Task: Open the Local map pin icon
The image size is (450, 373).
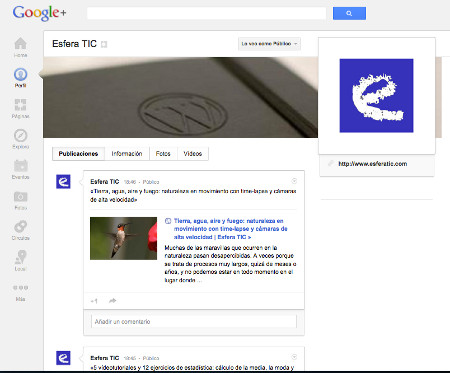Action: pyautogui.click(x=20, y=257)
